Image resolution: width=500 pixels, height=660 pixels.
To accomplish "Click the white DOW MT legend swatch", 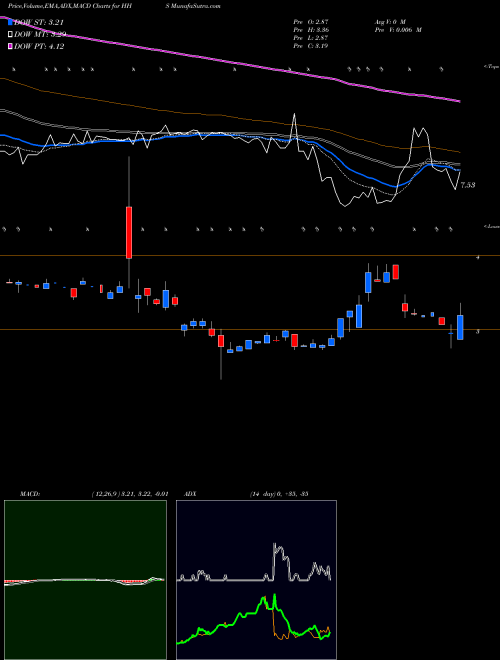I will [x=10, y=35].
